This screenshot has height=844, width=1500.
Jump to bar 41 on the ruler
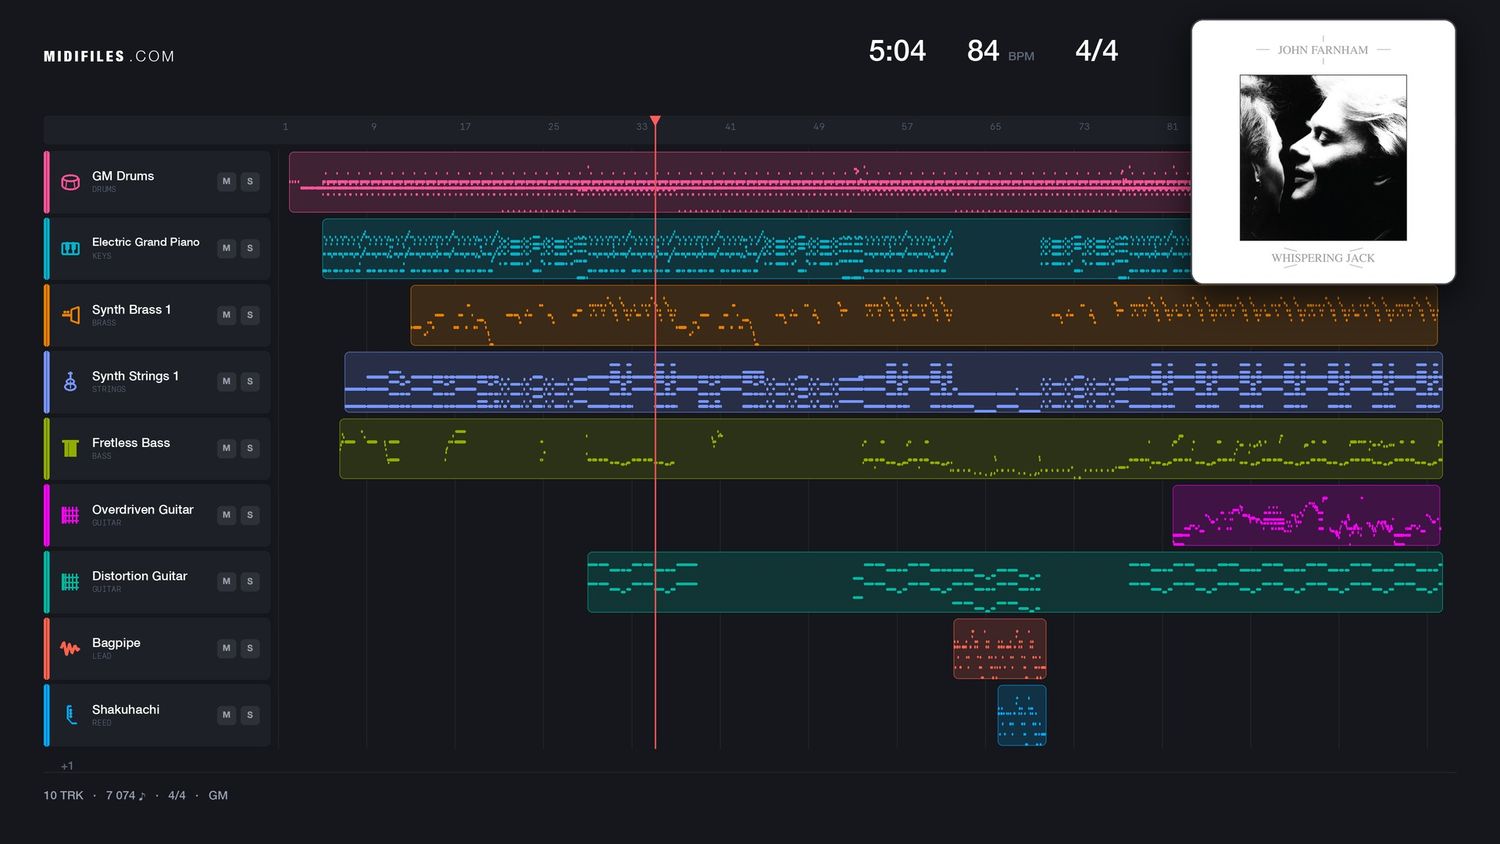pyautogui.click(x=730, y=127)
